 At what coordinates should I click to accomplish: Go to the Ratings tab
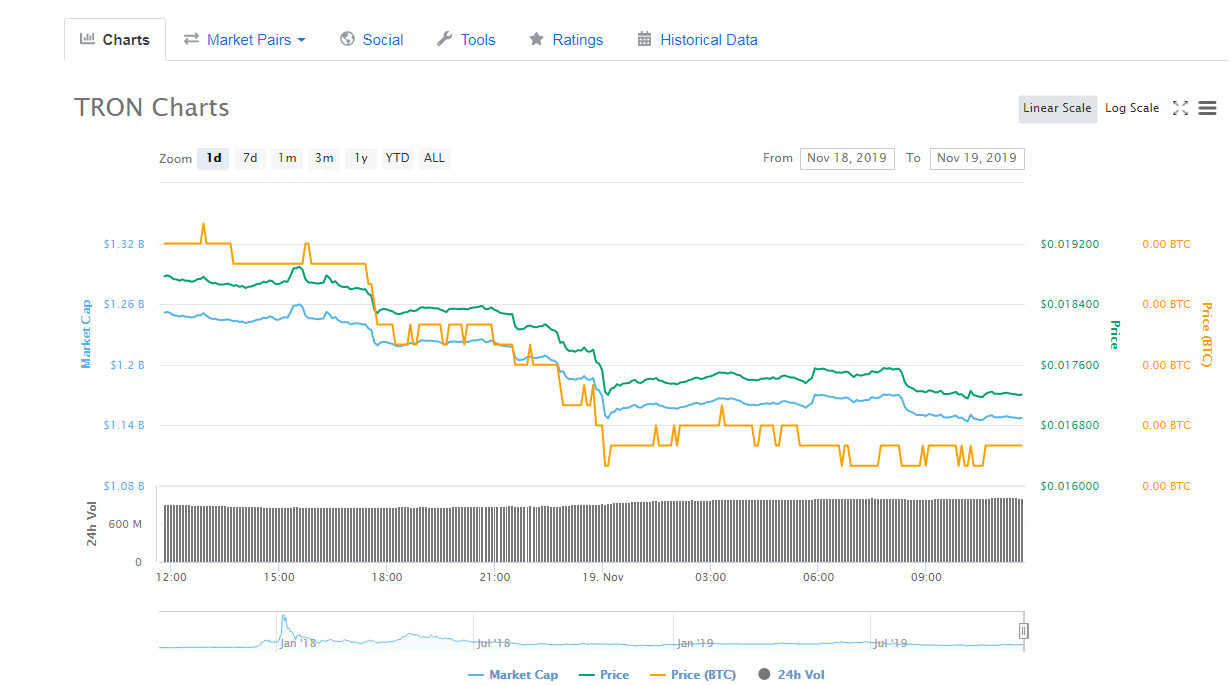(566, 40)
